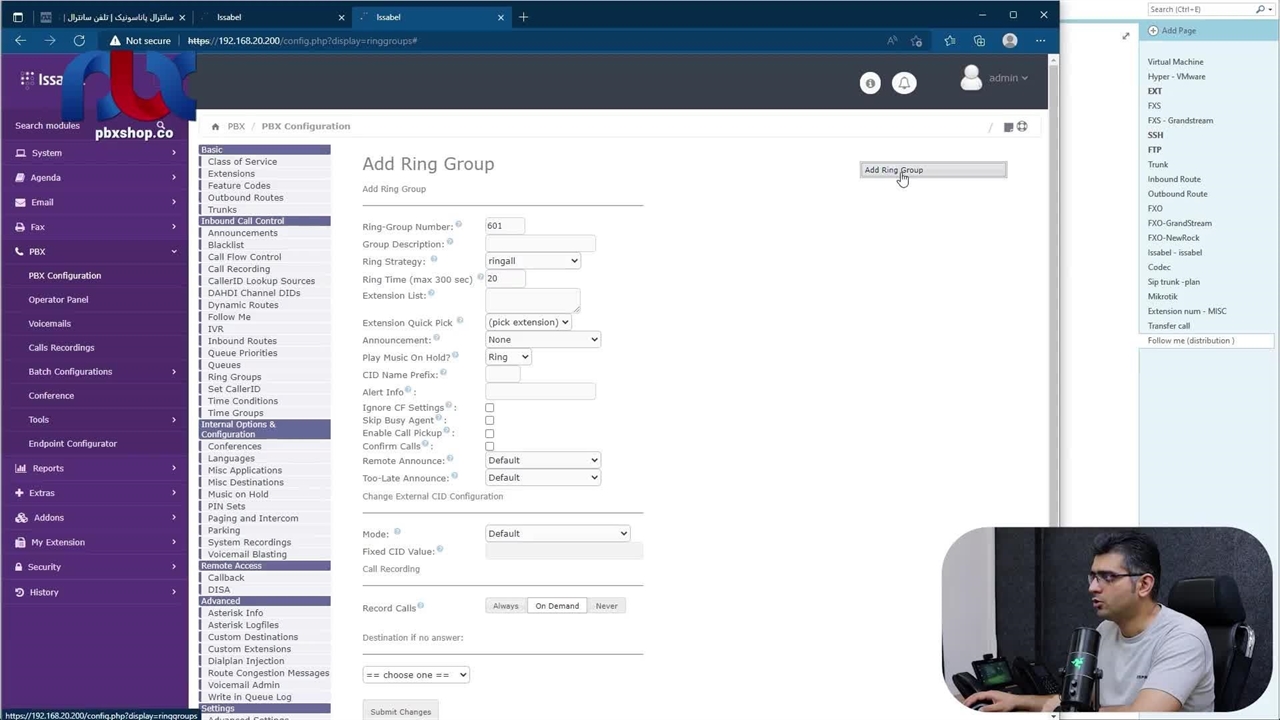Click the notifications bell icon

904,83
